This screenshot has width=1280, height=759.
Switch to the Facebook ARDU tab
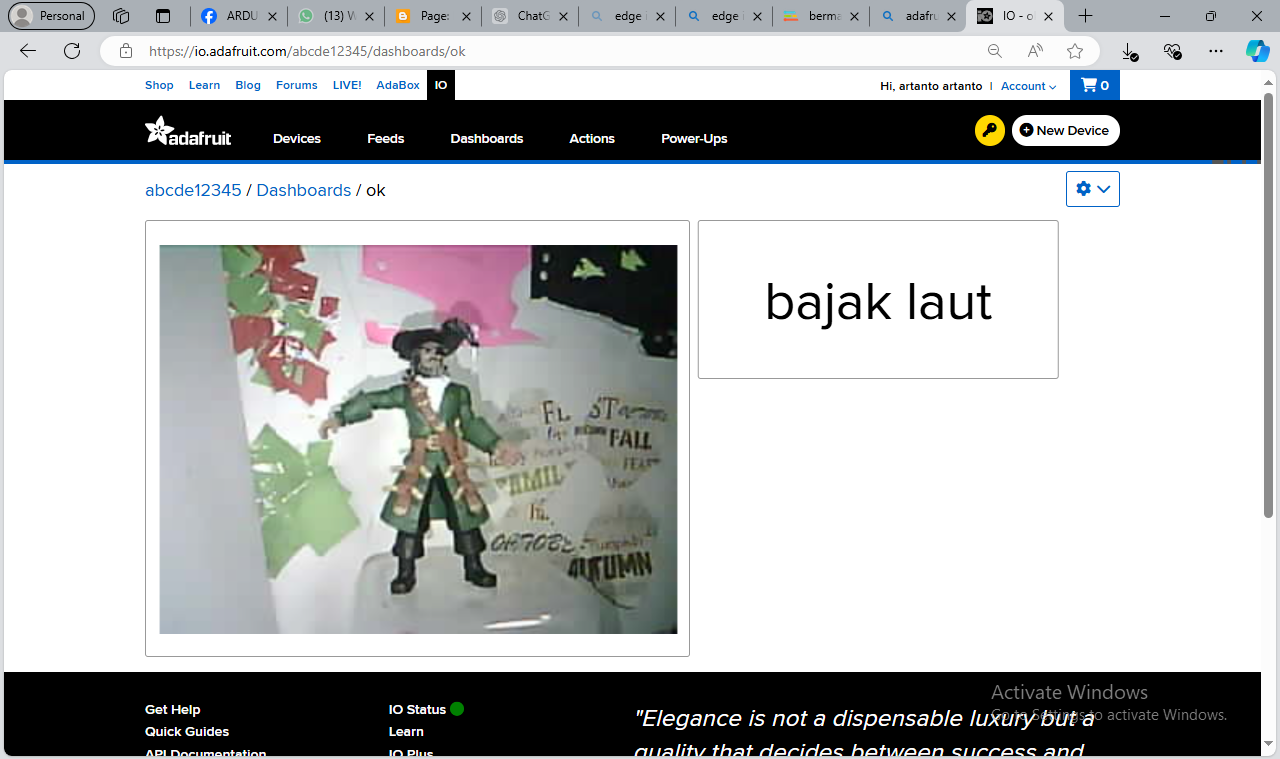pyautogui.click(x=238, y=16)
